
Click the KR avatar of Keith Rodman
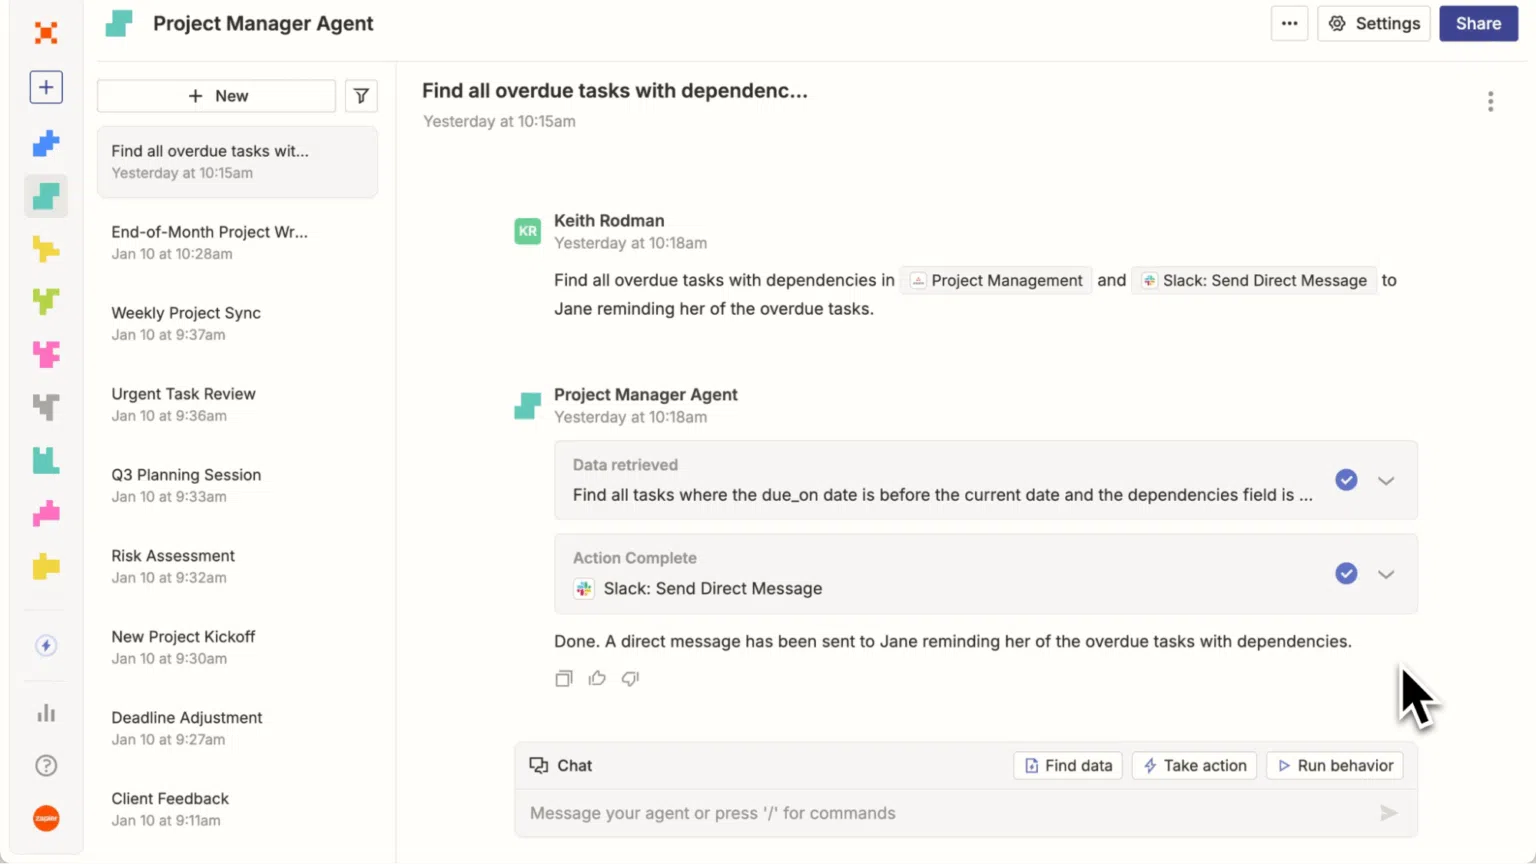(x=528, y=231)
